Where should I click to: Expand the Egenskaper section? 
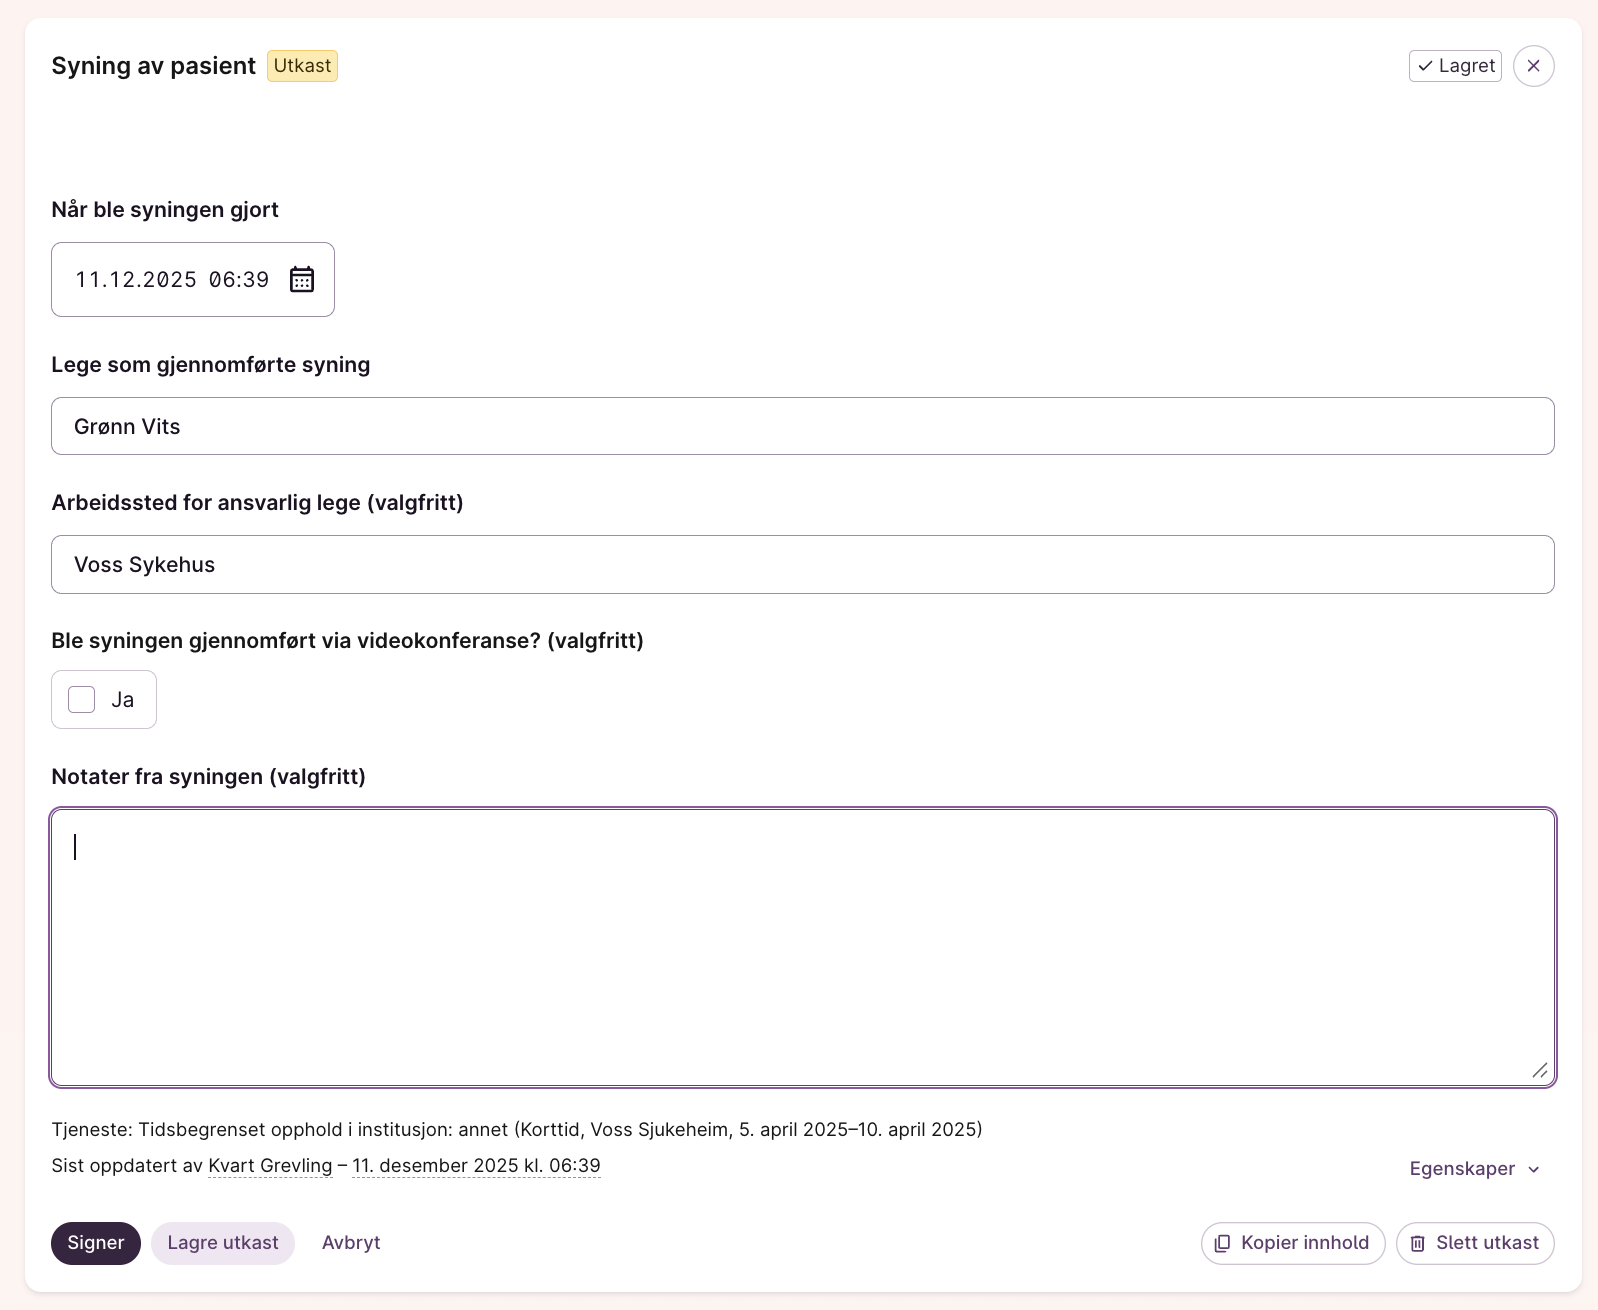[1462, 1168]
